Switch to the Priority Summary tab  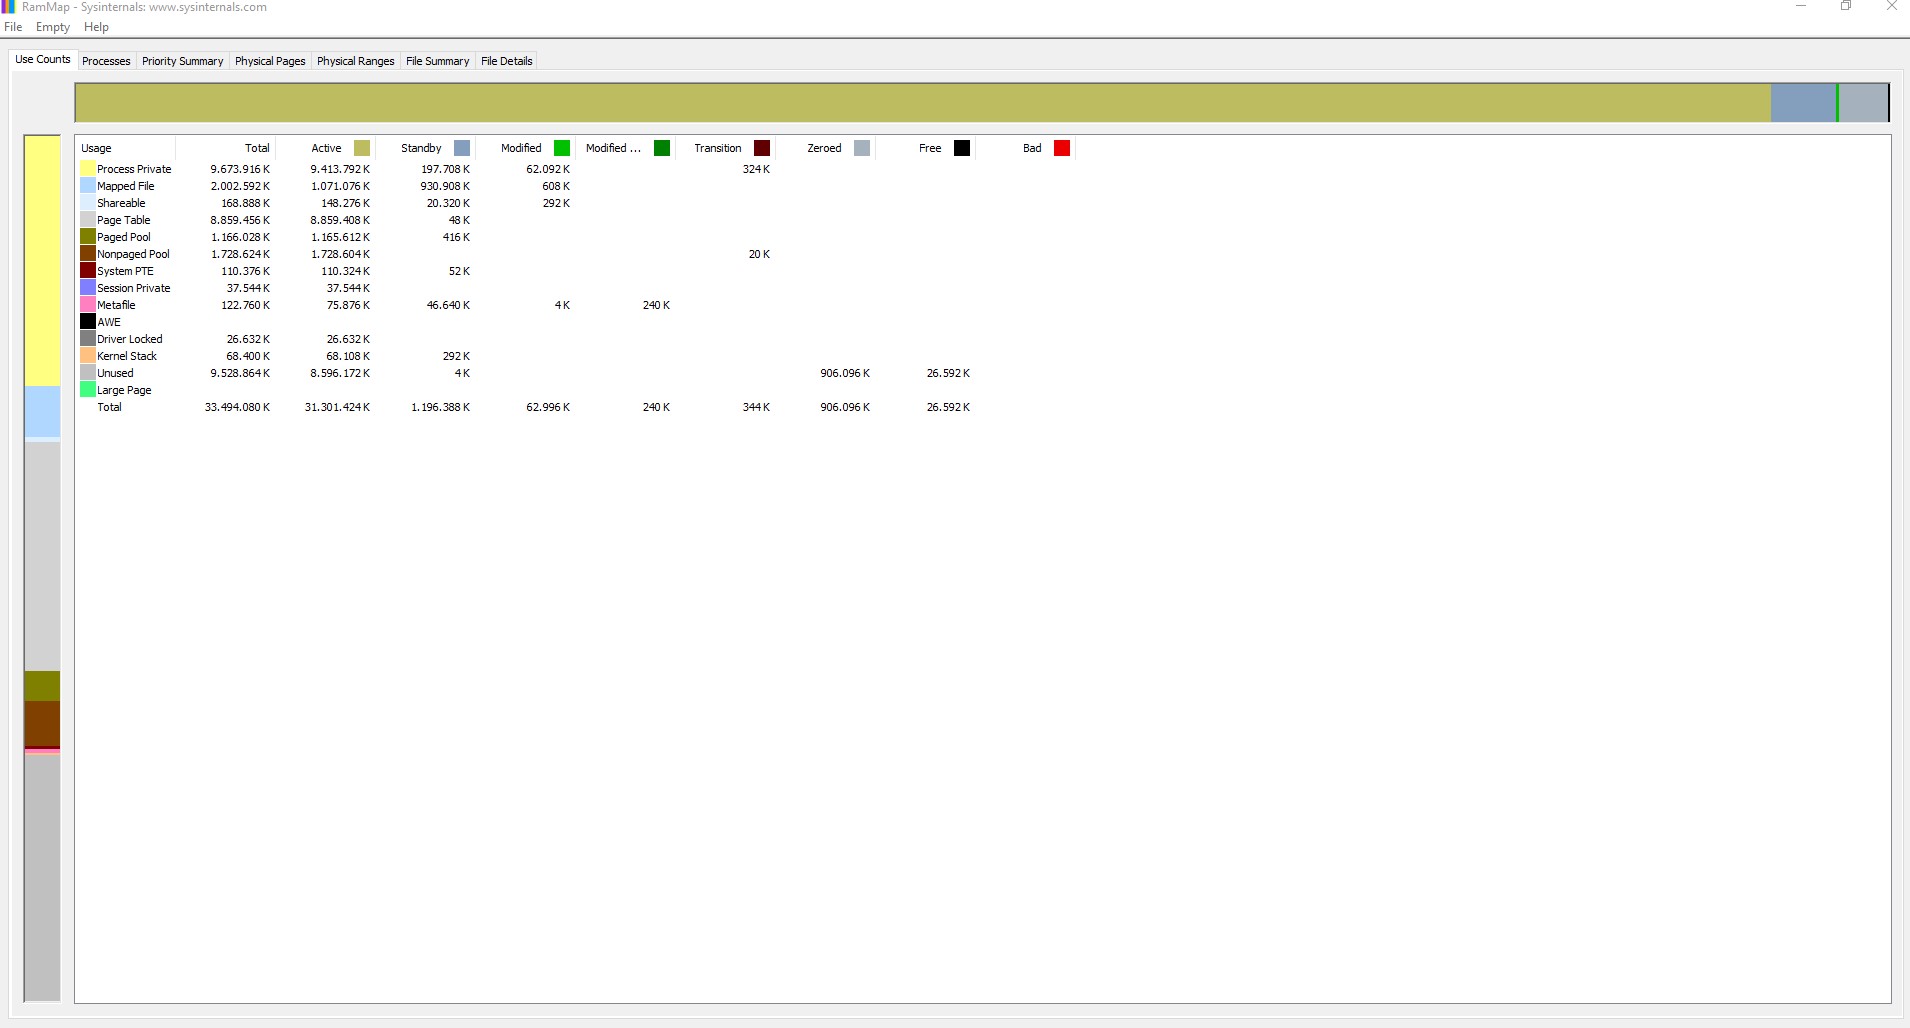point(182,61)
